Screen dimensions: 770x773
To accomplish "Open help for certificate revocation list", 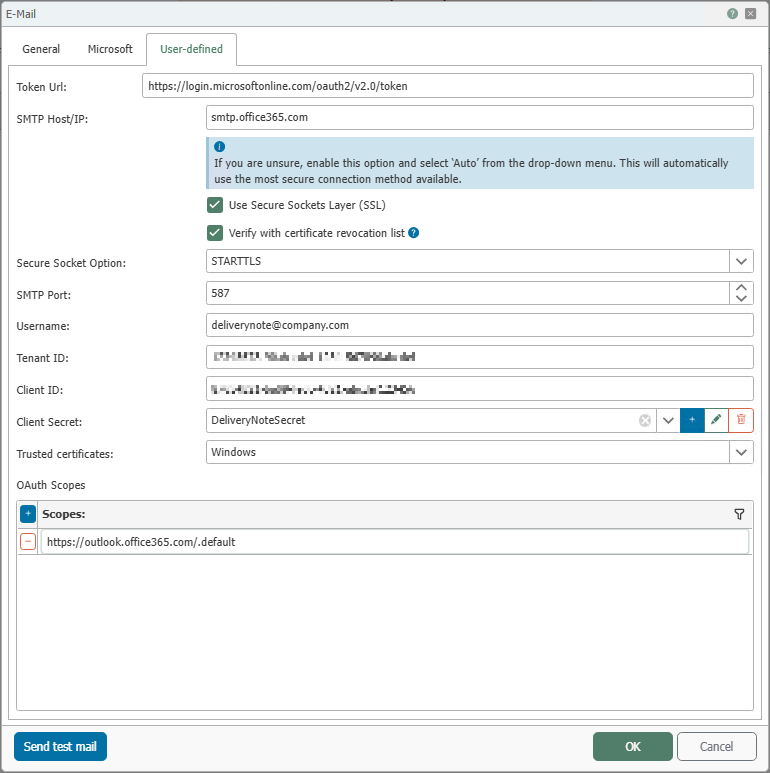I will pyautogui.click(x=414, y=233).
